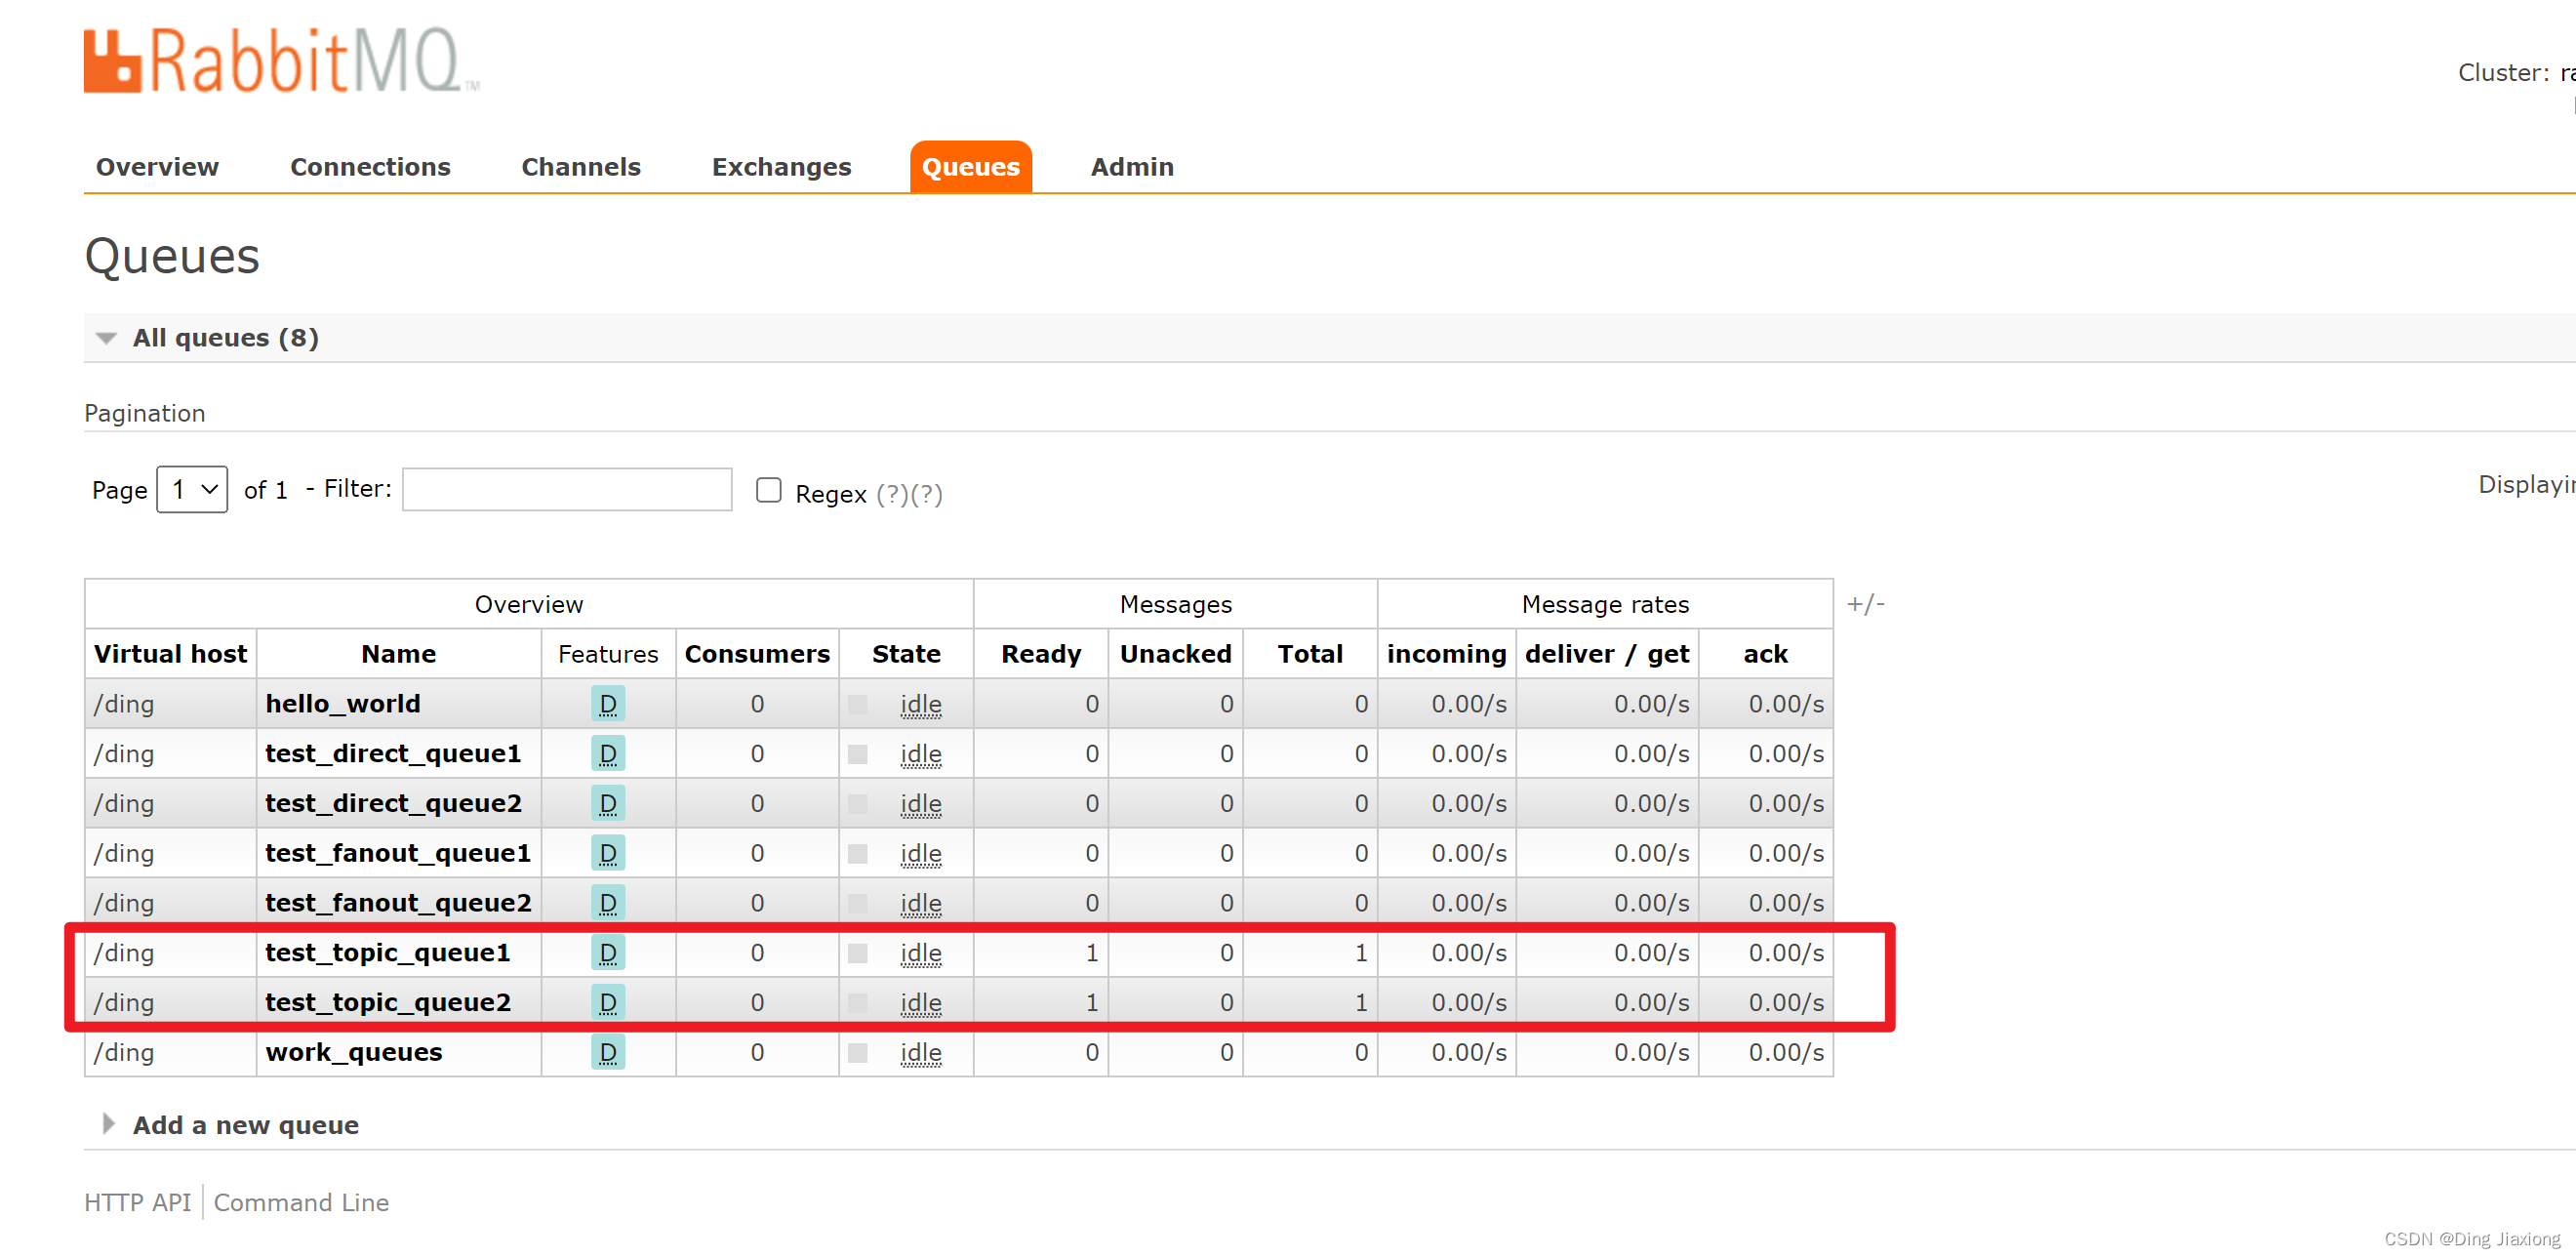Click the state indicator square for work_queues

(857, 1054)
